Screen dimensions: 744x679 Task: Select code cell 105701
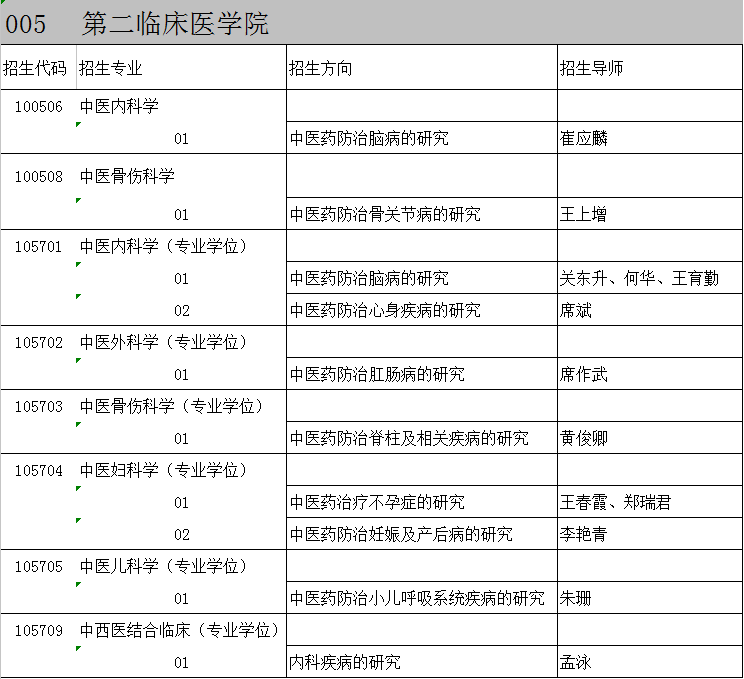coord(38,247)
